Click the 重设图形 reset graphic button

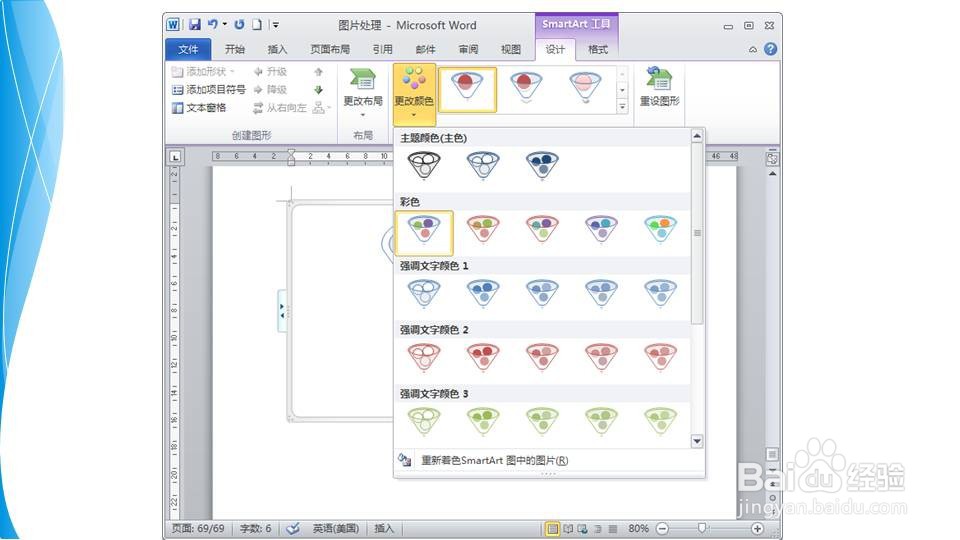click(659, 88)
